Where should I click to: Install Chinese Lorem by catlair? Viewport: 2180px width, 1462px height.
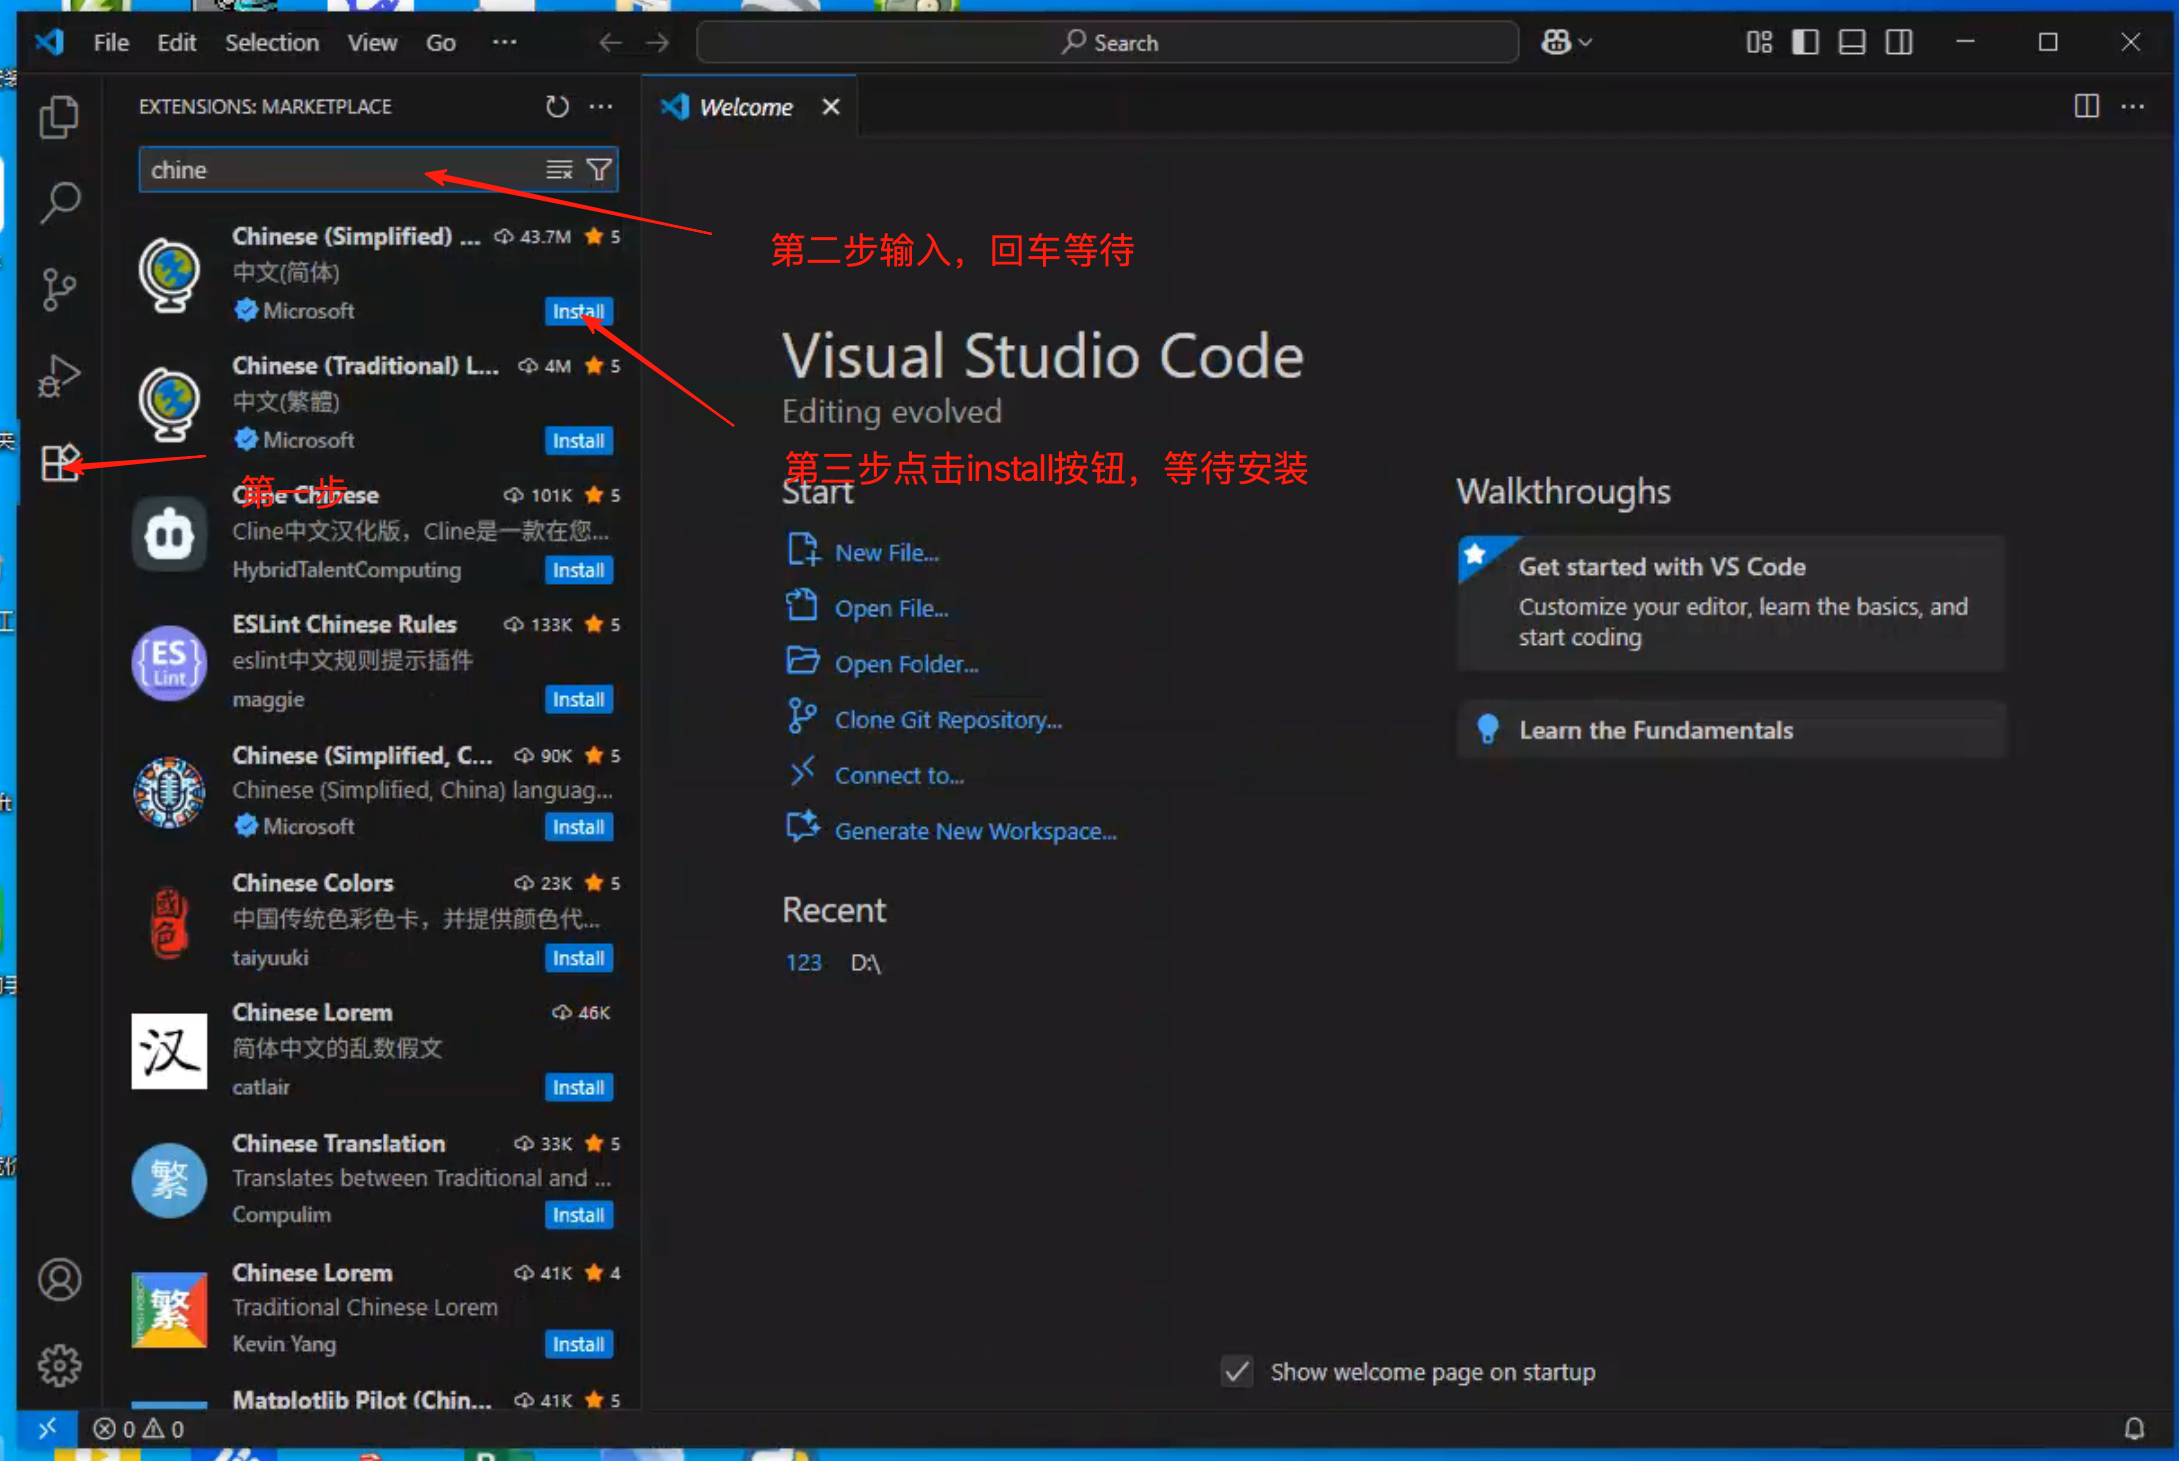coord(578,1087)
